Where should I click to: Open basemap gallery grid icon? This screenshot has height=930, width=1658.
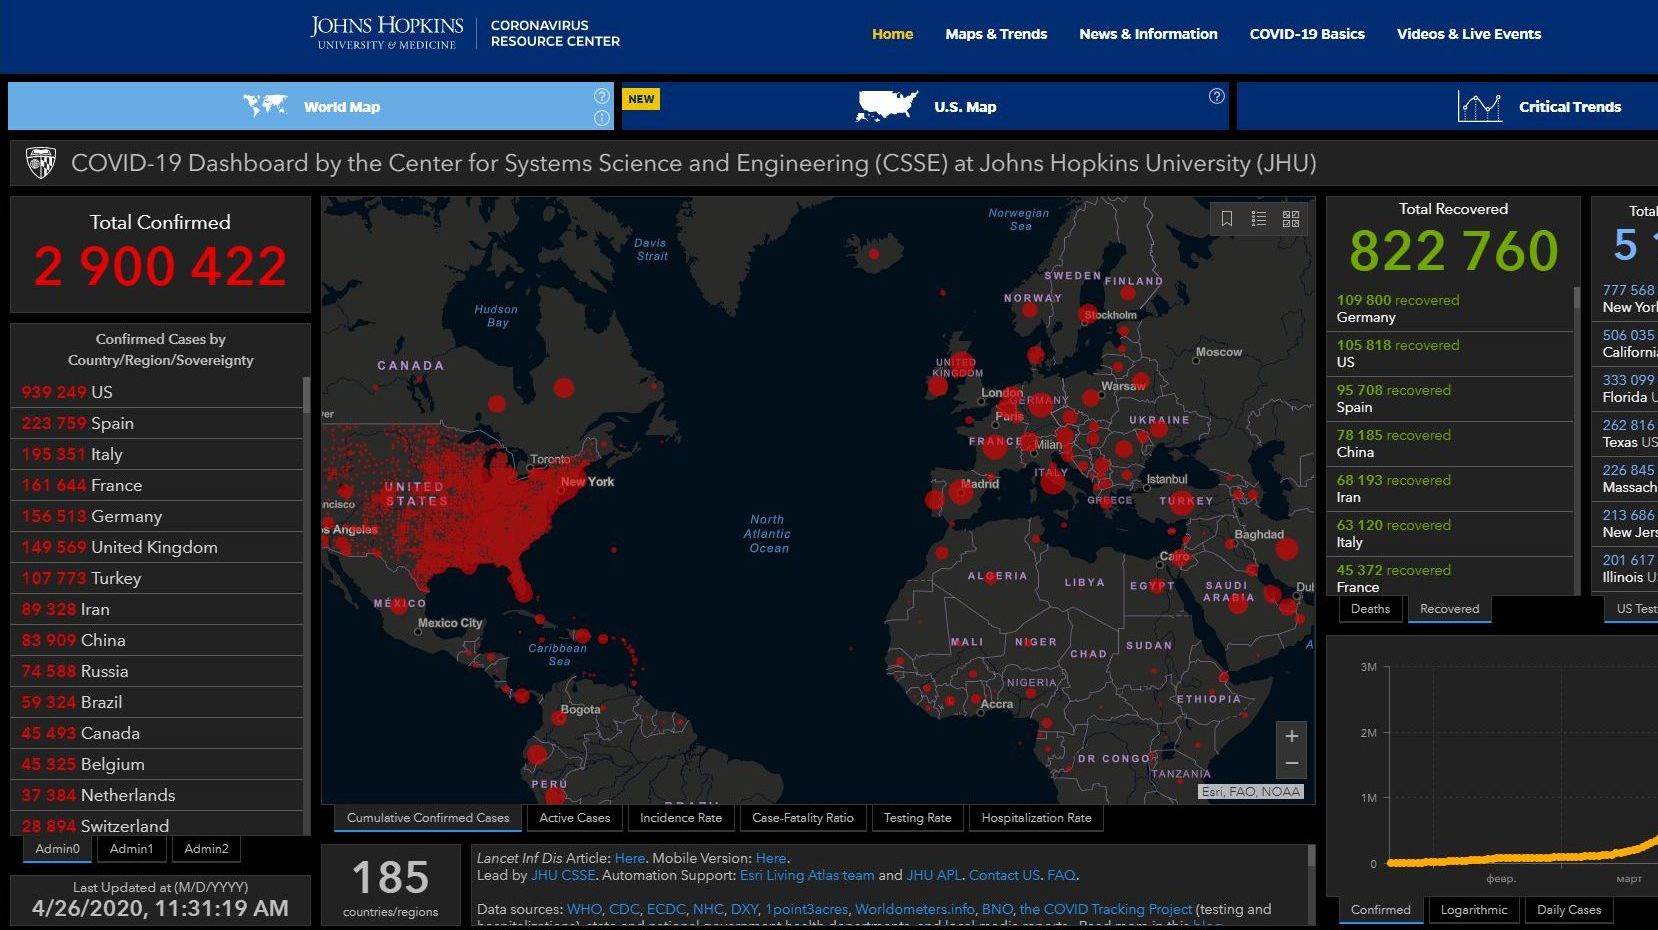pyautogui.click(x=1291, y=218)
